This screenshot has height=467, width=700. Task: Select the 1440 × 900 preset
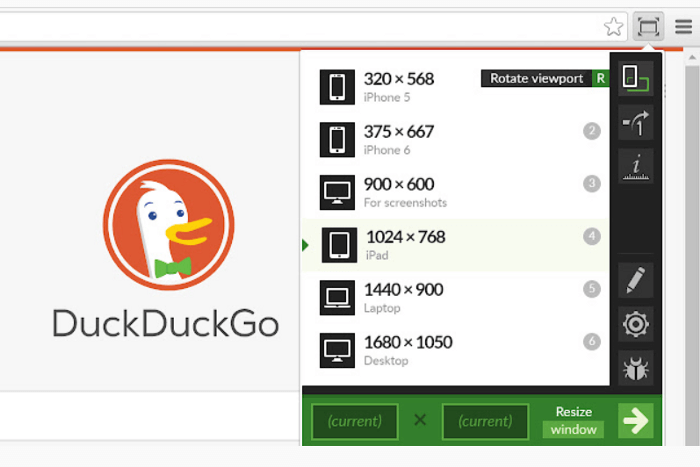(x=456, y=298)
